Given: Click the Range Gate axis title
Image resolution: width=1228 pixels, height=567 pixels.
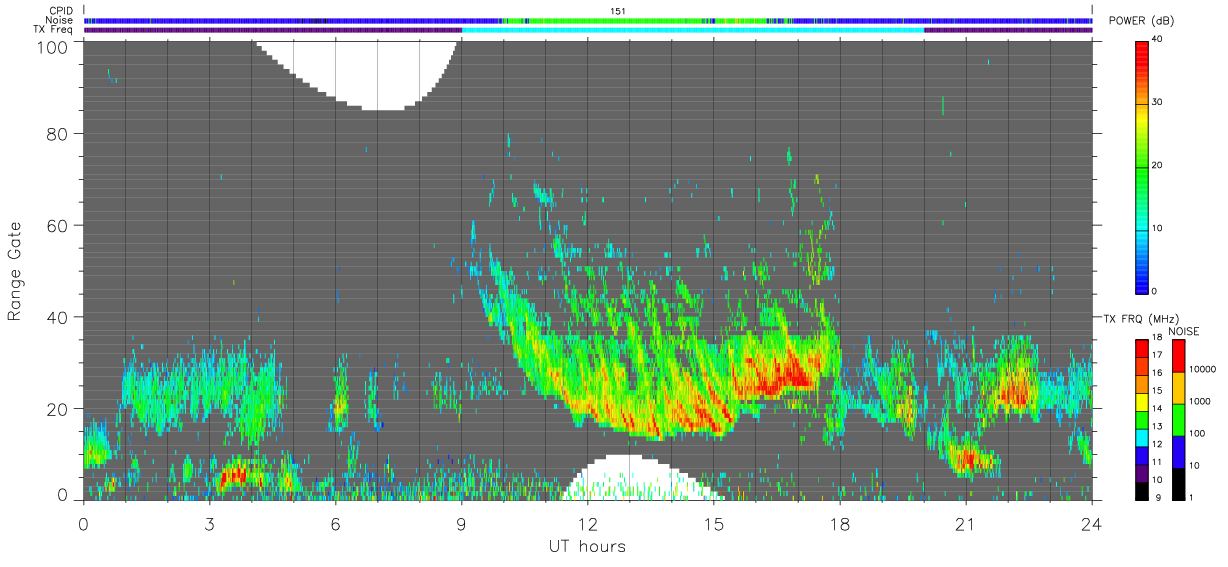Looking at the screenshot, I should click(x=15, y=270).
